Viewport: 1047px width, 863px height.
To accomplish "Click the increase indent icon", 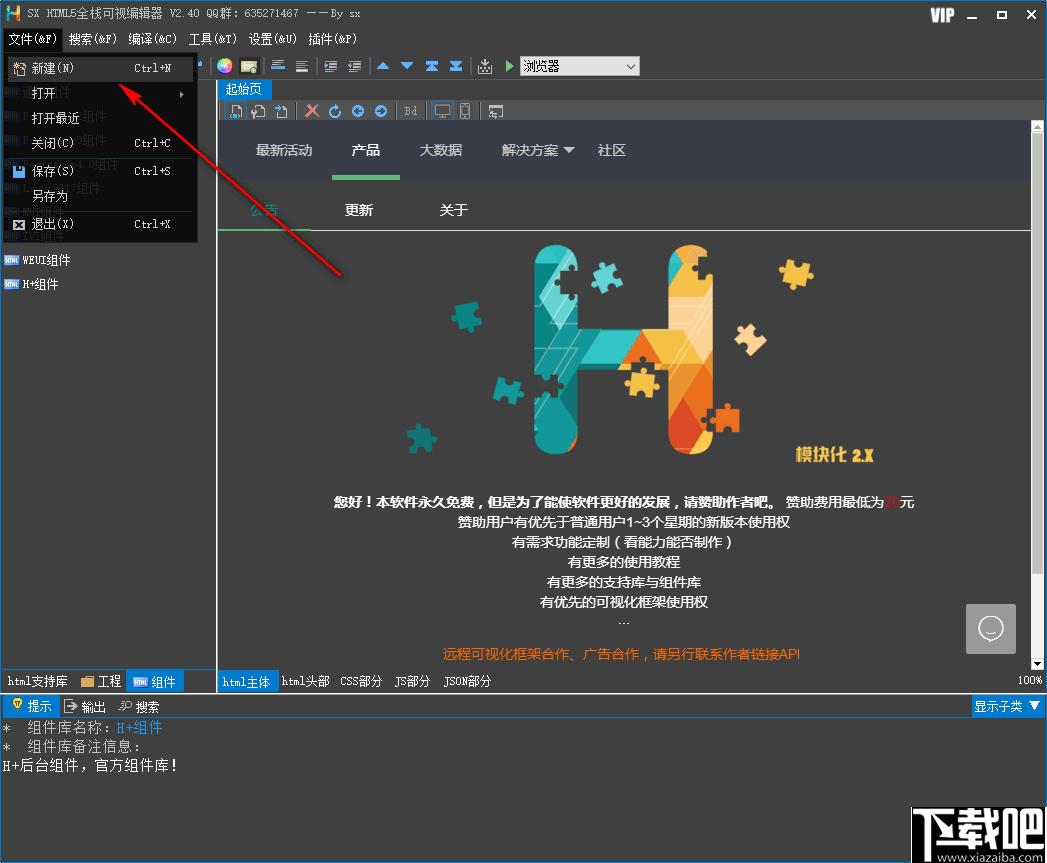I will pyautogui.click(x=331, y=65).
